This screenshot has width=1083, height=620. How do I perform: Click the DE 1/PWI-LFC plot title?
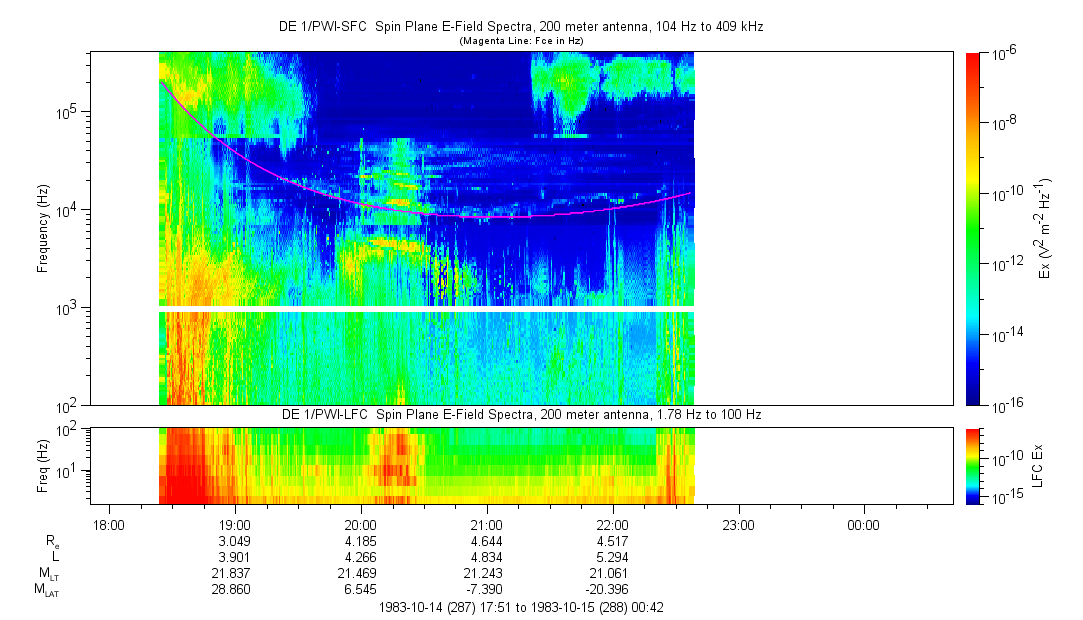click(520, 414)
